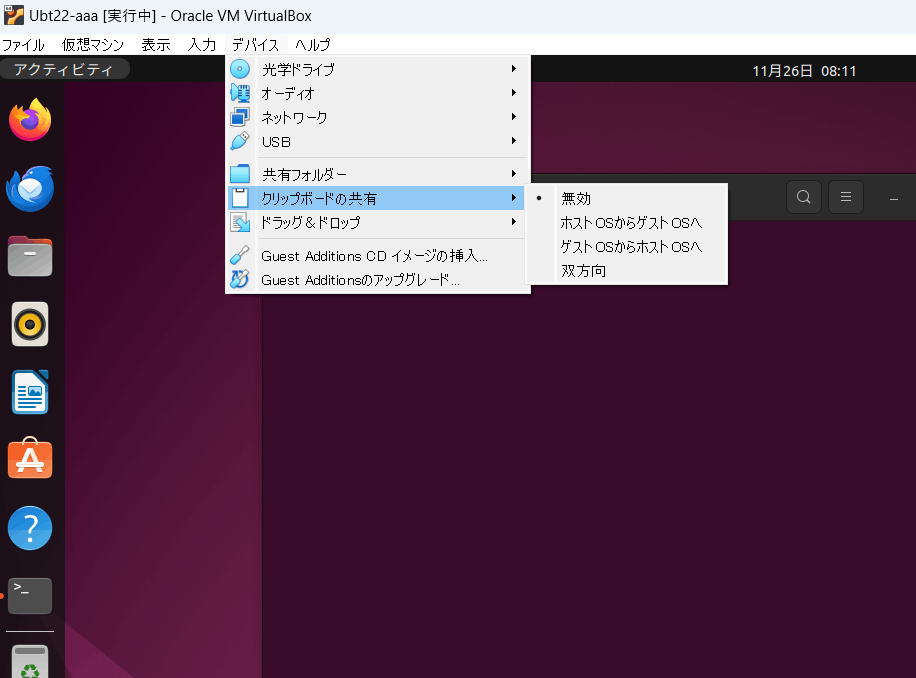Screen dimensions: 916x678
Task: Open the ヘルプ menu
Action: pyautogui.click(x=313, y=45)
